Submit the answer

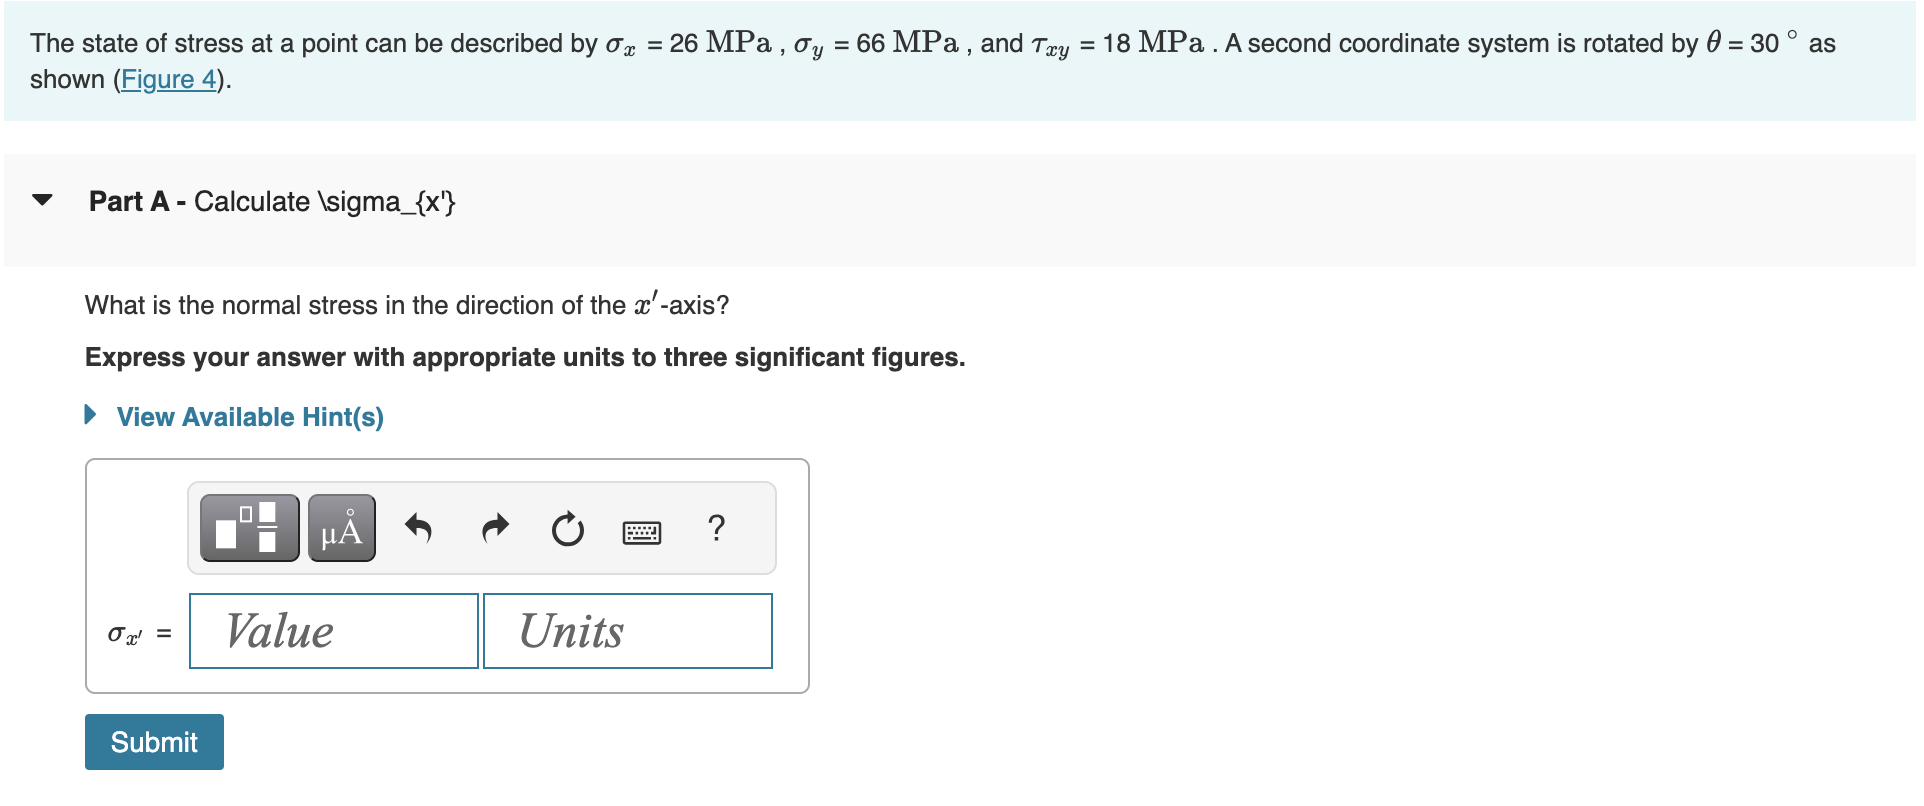(153, 741)
